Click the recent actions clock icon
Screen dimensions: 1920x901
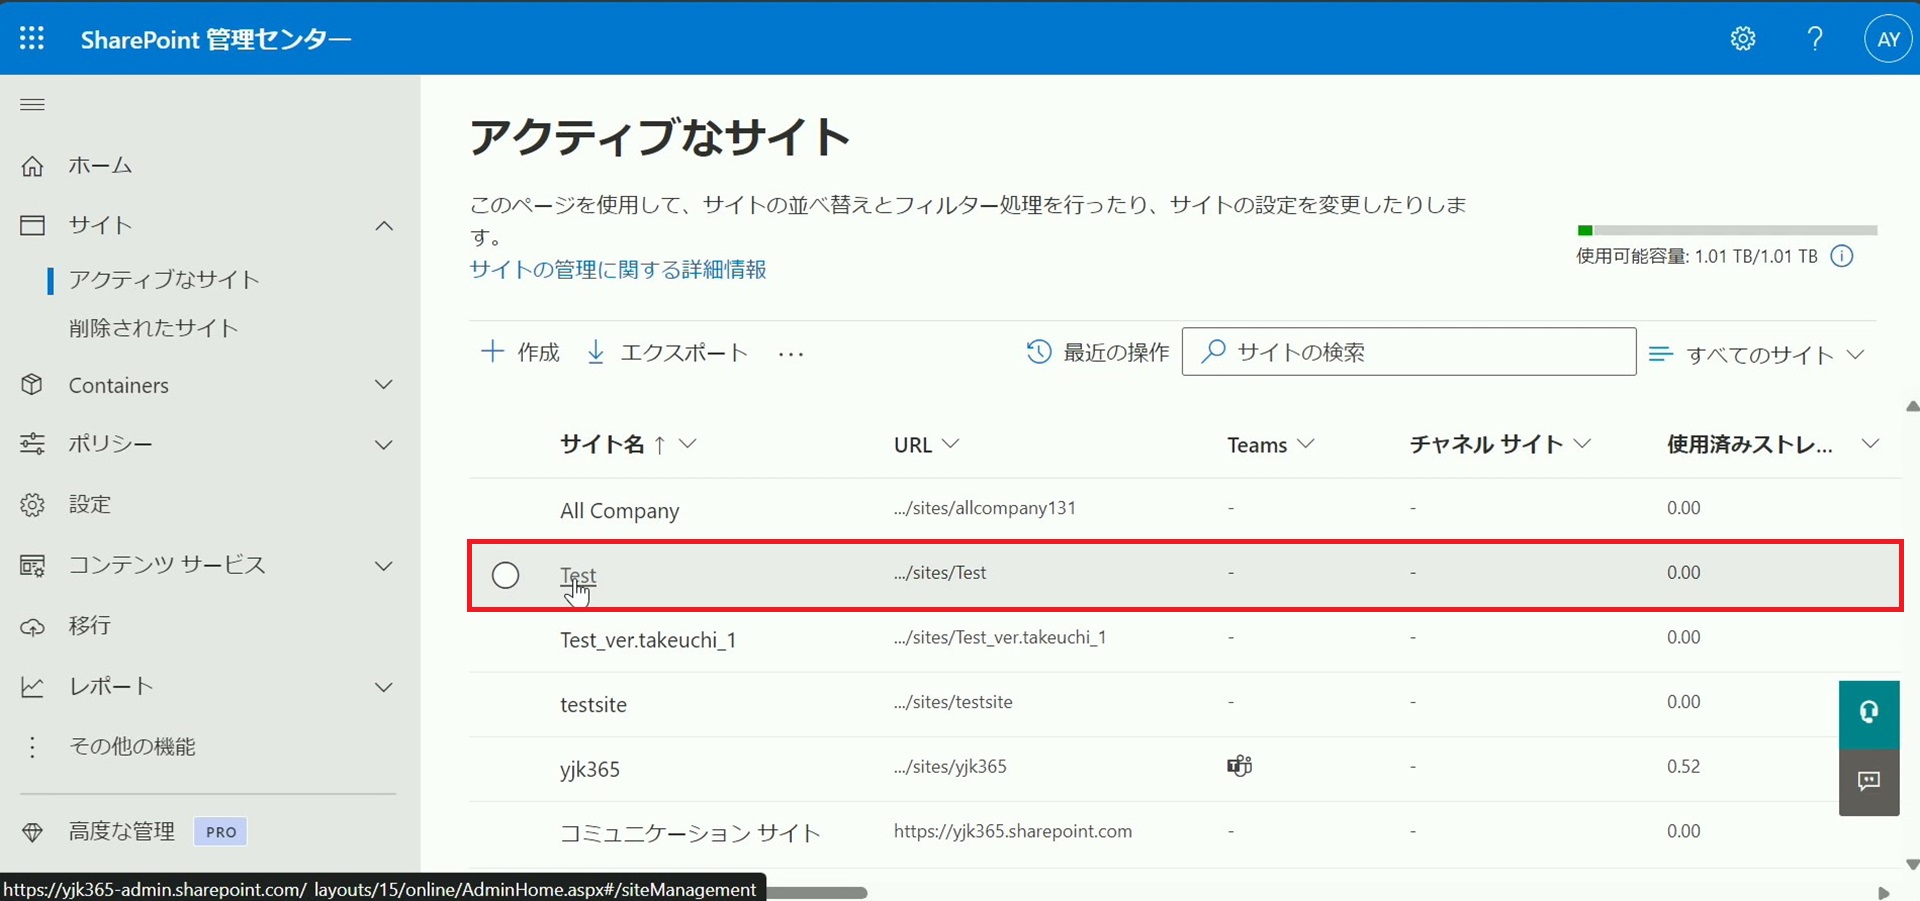pos(1039,352)
